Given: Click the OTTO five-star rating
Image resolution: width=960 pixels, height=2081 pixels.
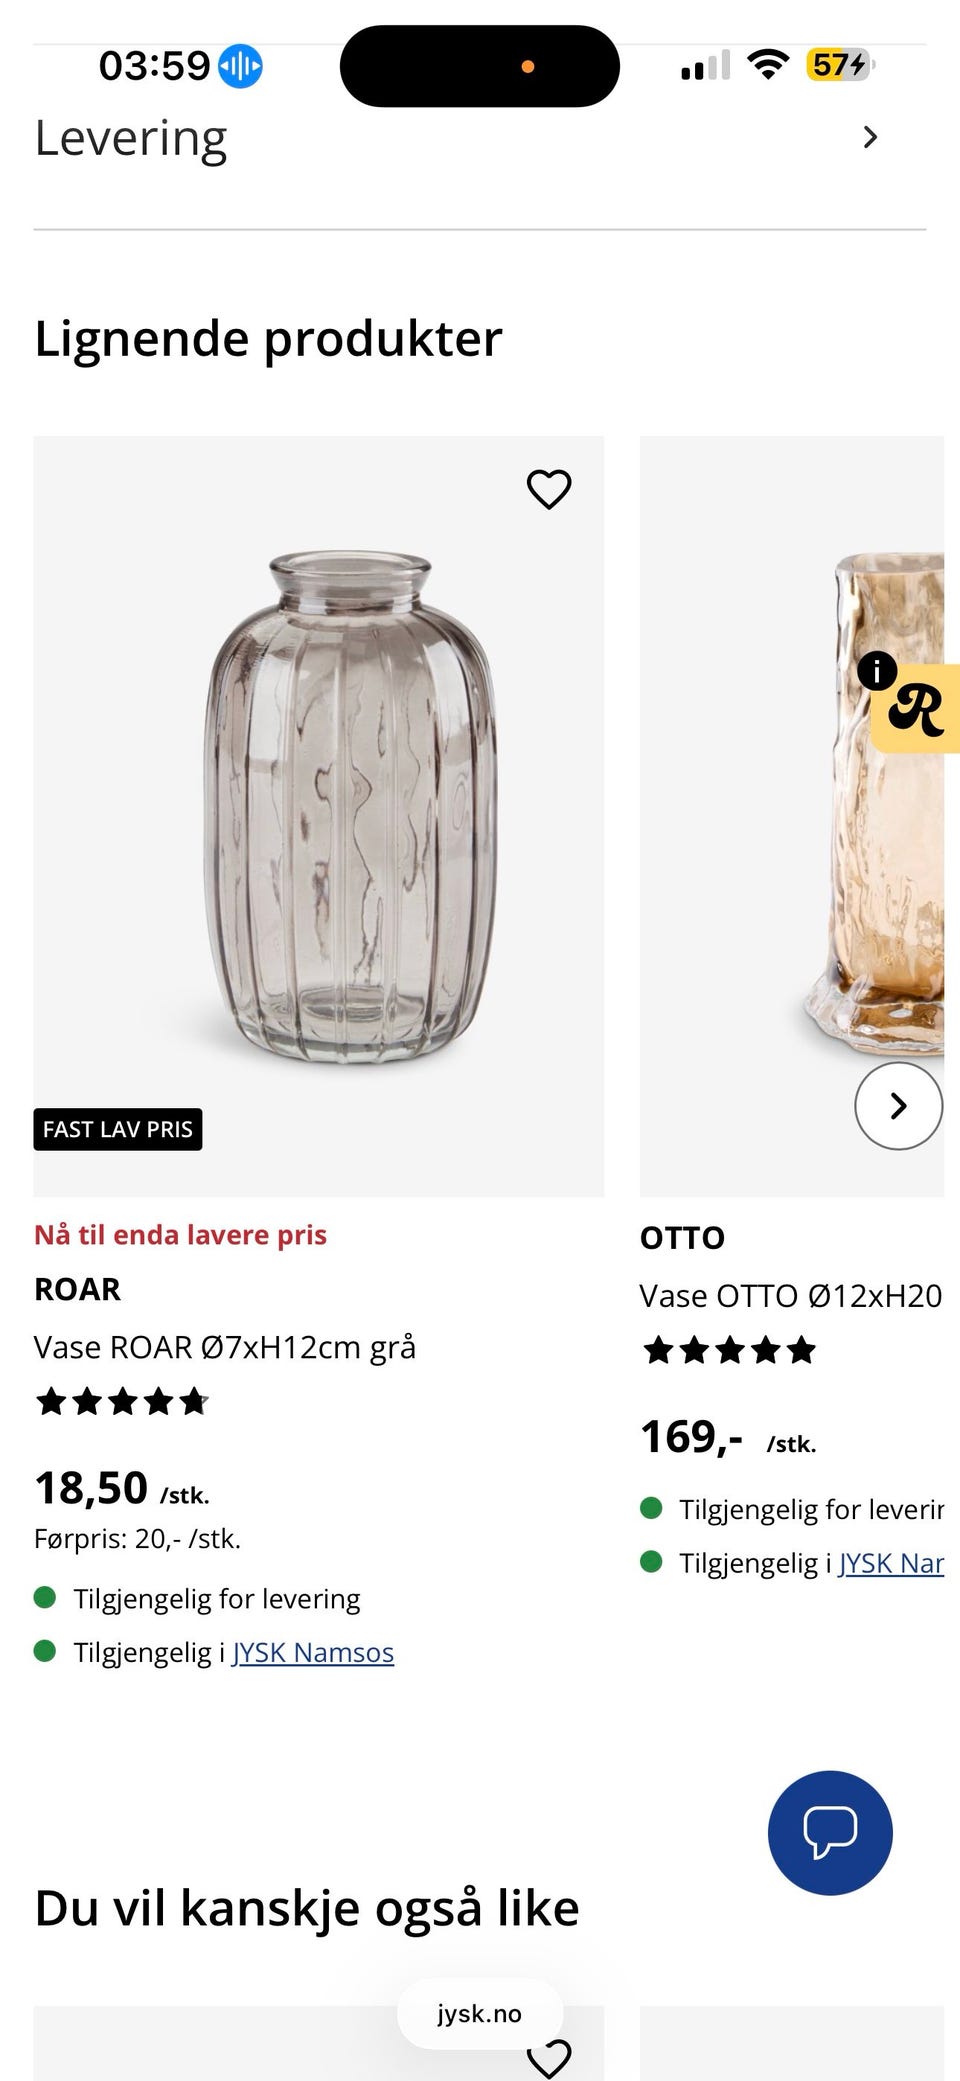Looking at the screenshot, I should click(x=730, y=1350).
